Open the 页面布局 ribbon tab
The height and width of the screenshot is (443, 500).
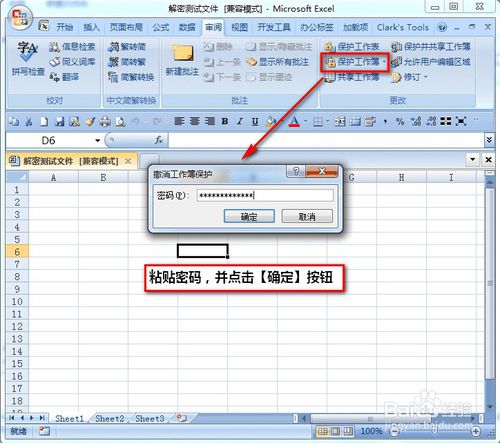126,27
